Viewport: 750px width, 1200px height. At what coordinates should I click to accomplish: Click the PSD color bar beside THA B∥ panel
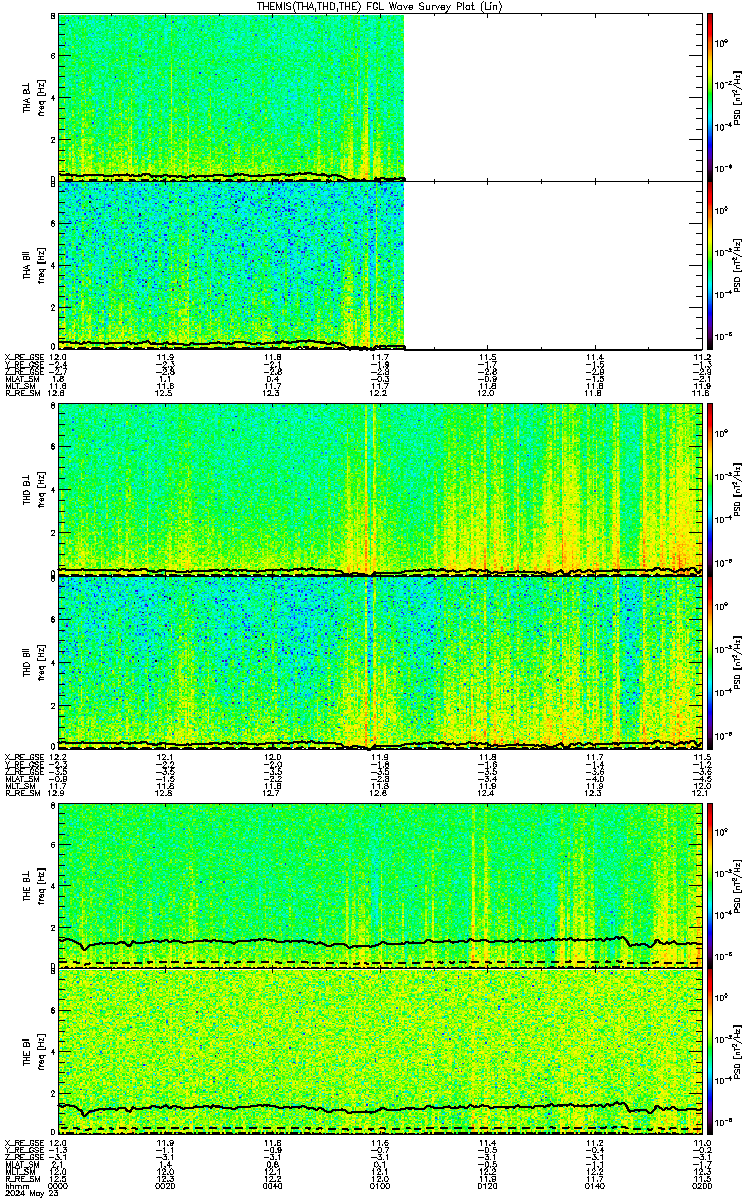coord(710,265)
